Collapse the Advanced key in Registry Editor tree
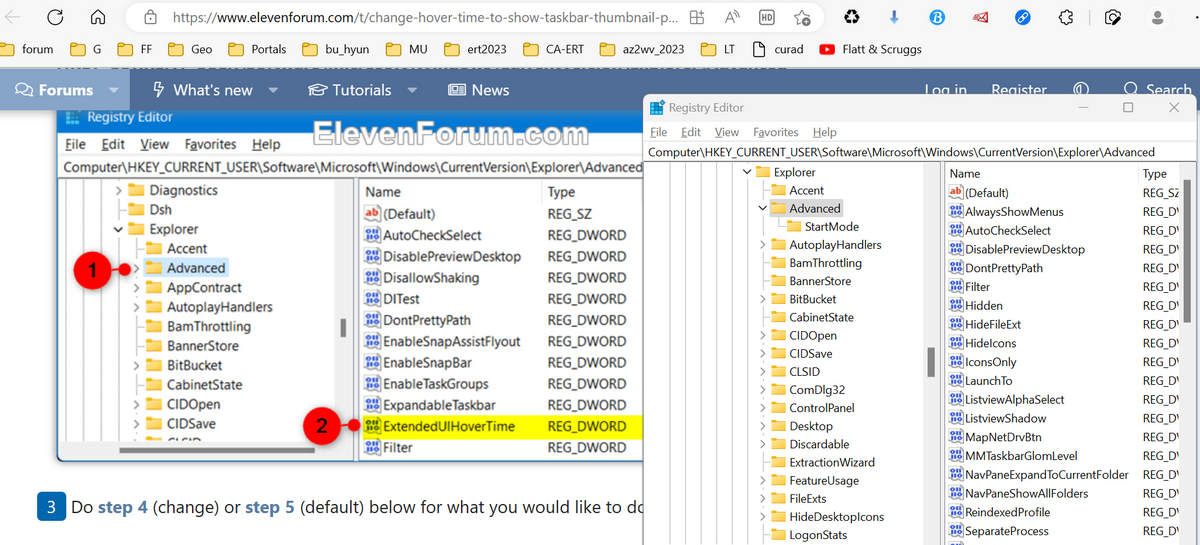The width and height of the screenshot is (1200, 545). [762, 208]
